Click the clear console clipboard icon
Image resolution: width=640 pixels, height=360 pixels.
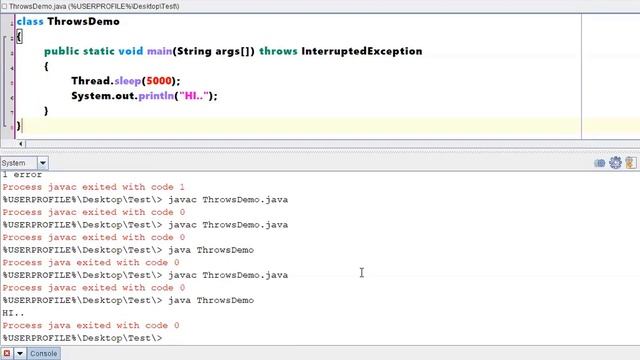pyautogui.click(x=631, y=162)
